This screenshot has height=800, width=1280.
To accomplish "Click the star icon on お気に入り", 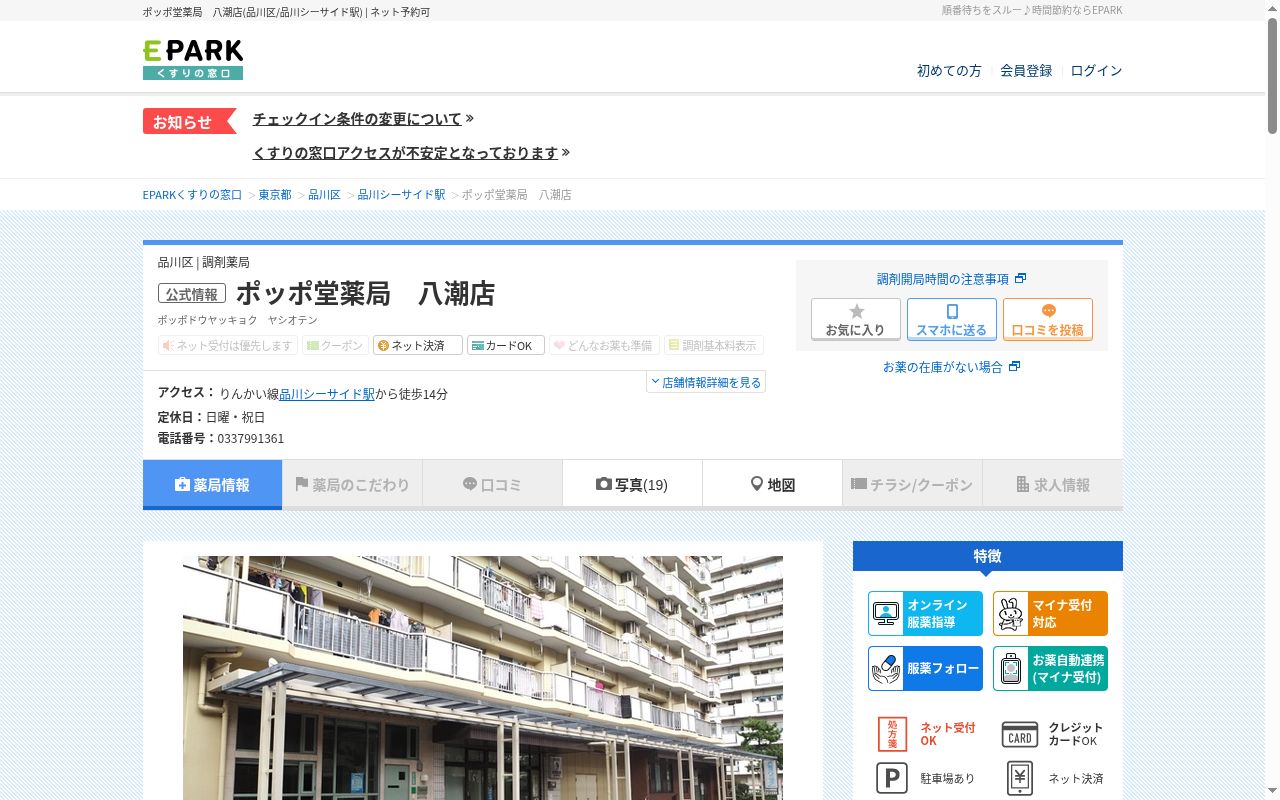I will coord(856,311).
